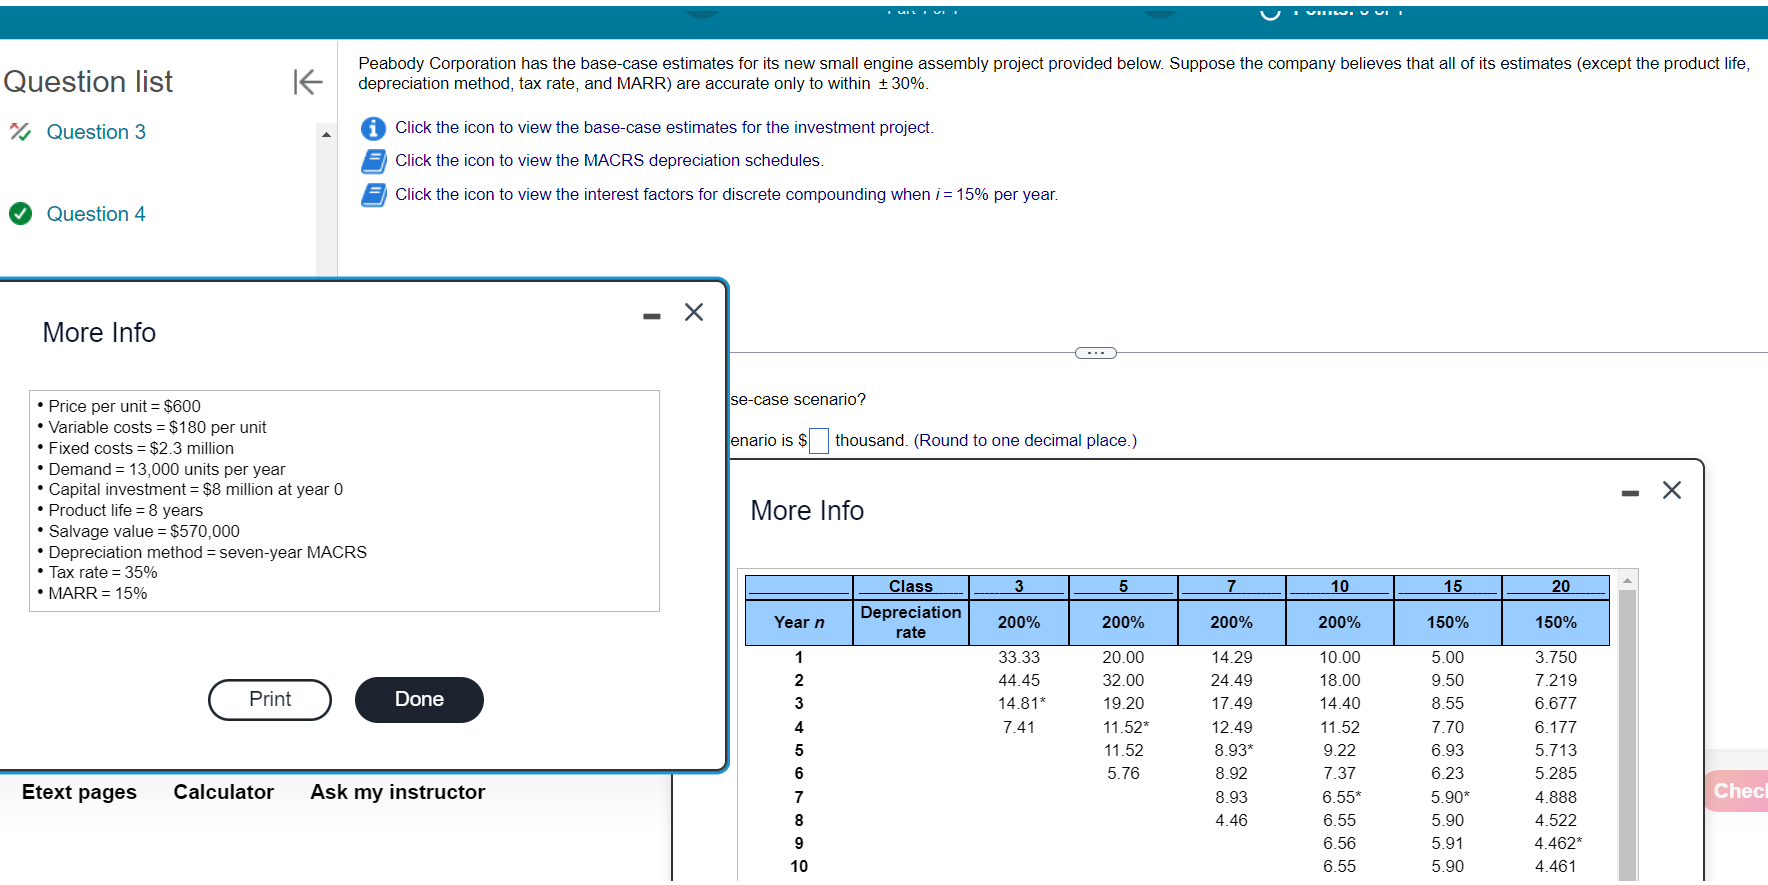This screenshot has width=1768, height=885.
Task: Select the 'Product life = 8 years' line
Action: 126,510
